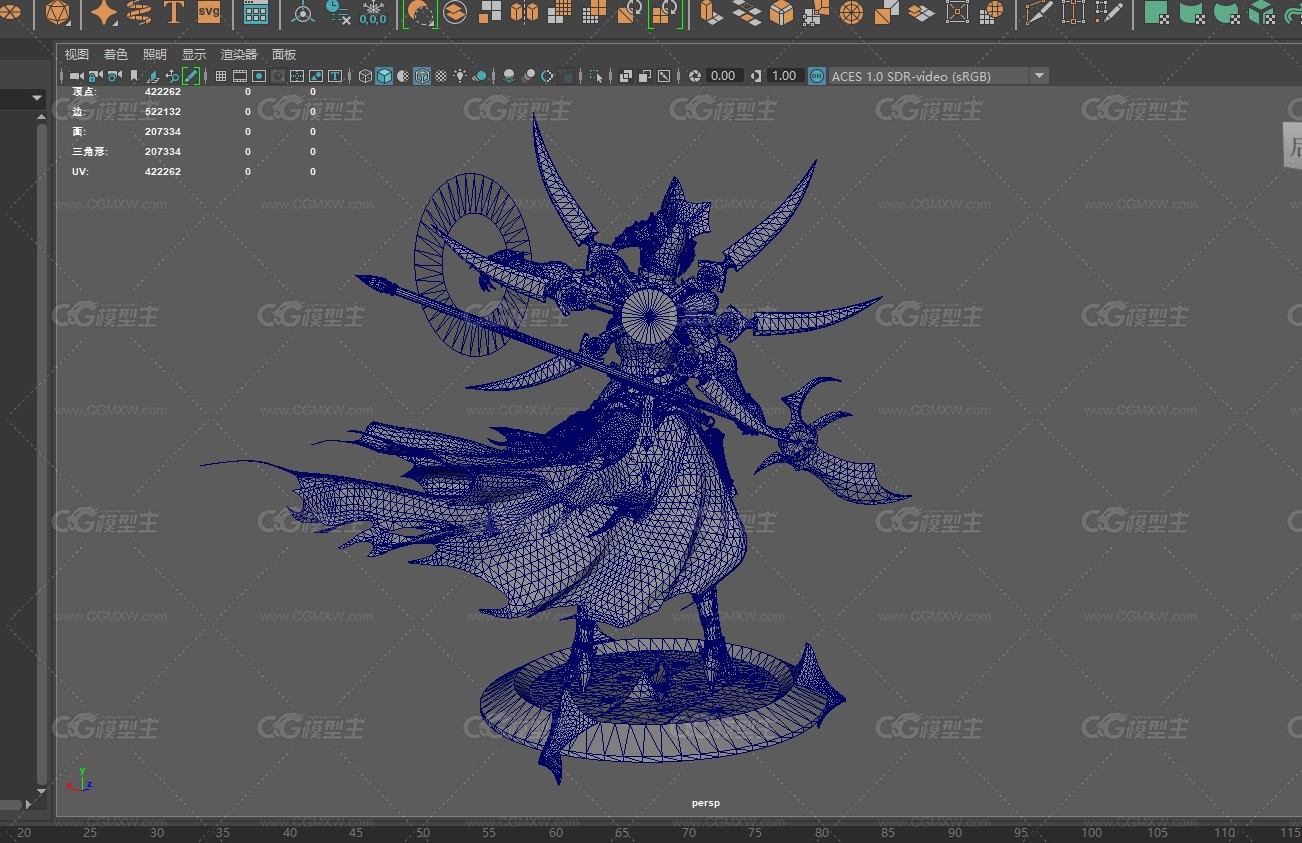Screen dimensions: 1302x843
Task: Click the green spherical UV mapping icon
Action: point(1227,12)
